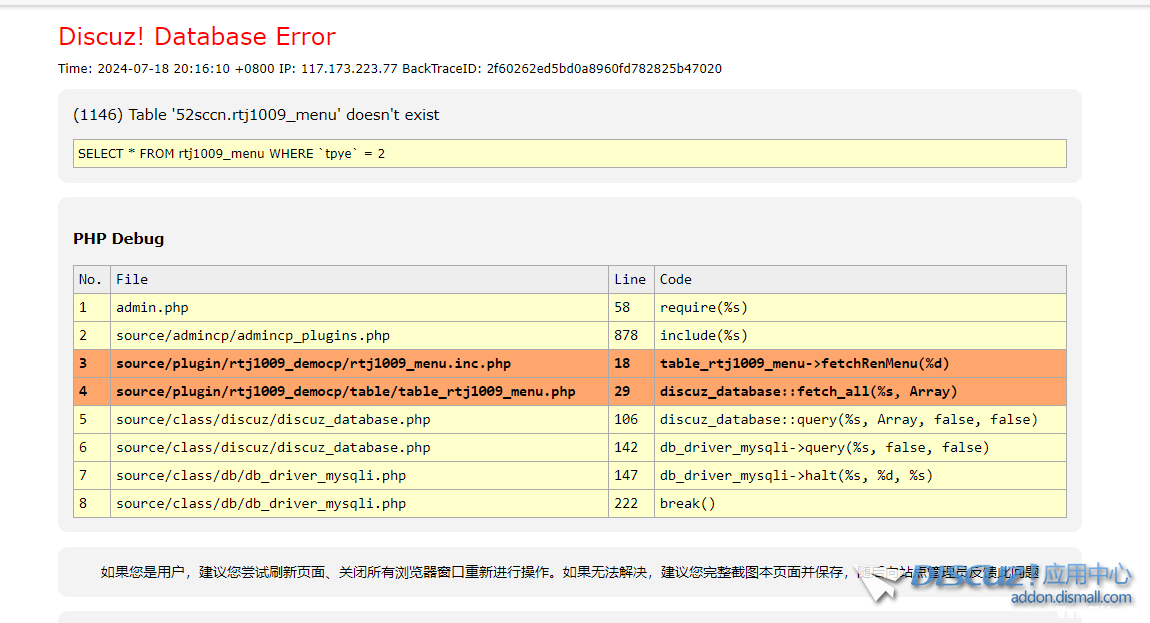1150x623 pixels.
Task: Click the addon.dismall.com watermark text
Action: [x=1071, y=598]
